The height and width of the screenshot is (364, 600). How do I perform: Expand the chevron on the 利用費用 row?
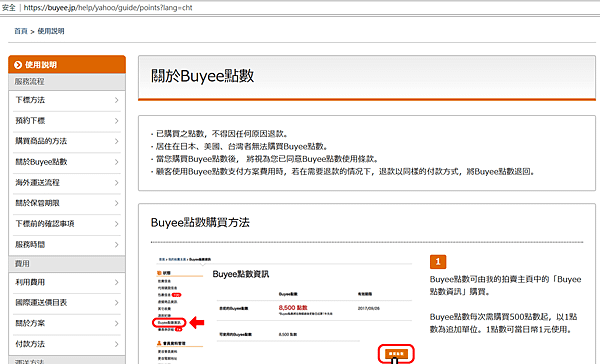(x=116, y=282)
